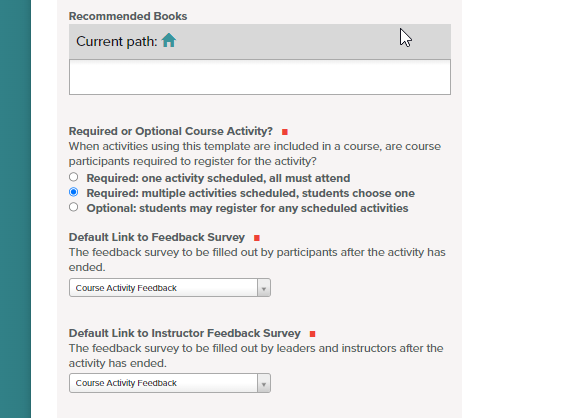Click the 'Current path:' text in the gray bar
Screen dimensions: 577x418
pyautogui.click(x=117, y=41)
